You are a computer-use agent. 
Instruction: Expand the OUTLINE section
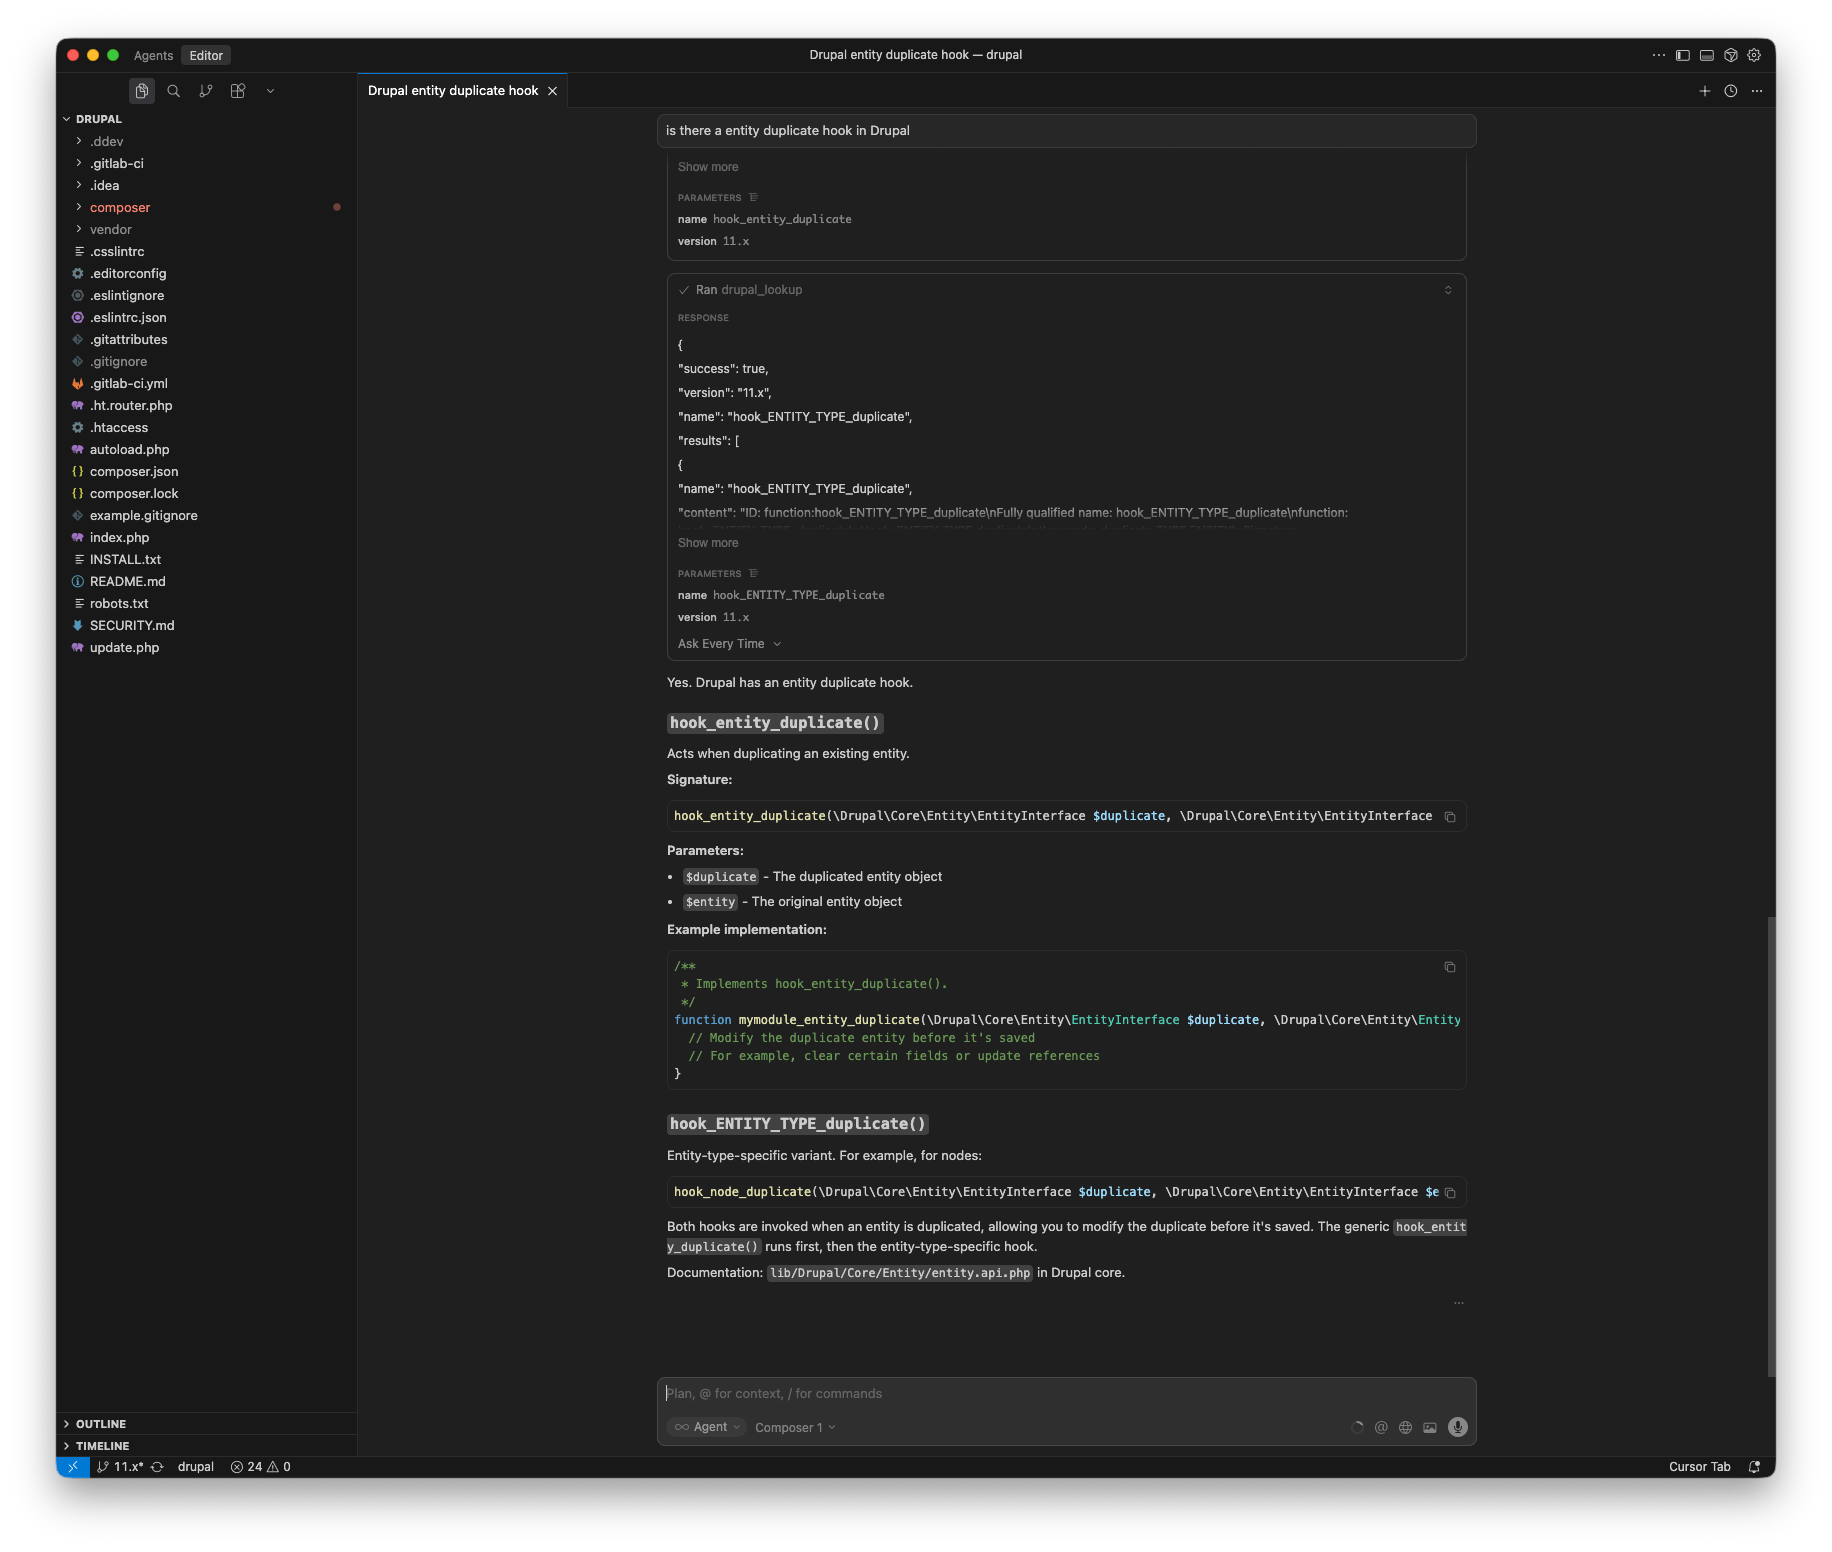[100, 1424]
